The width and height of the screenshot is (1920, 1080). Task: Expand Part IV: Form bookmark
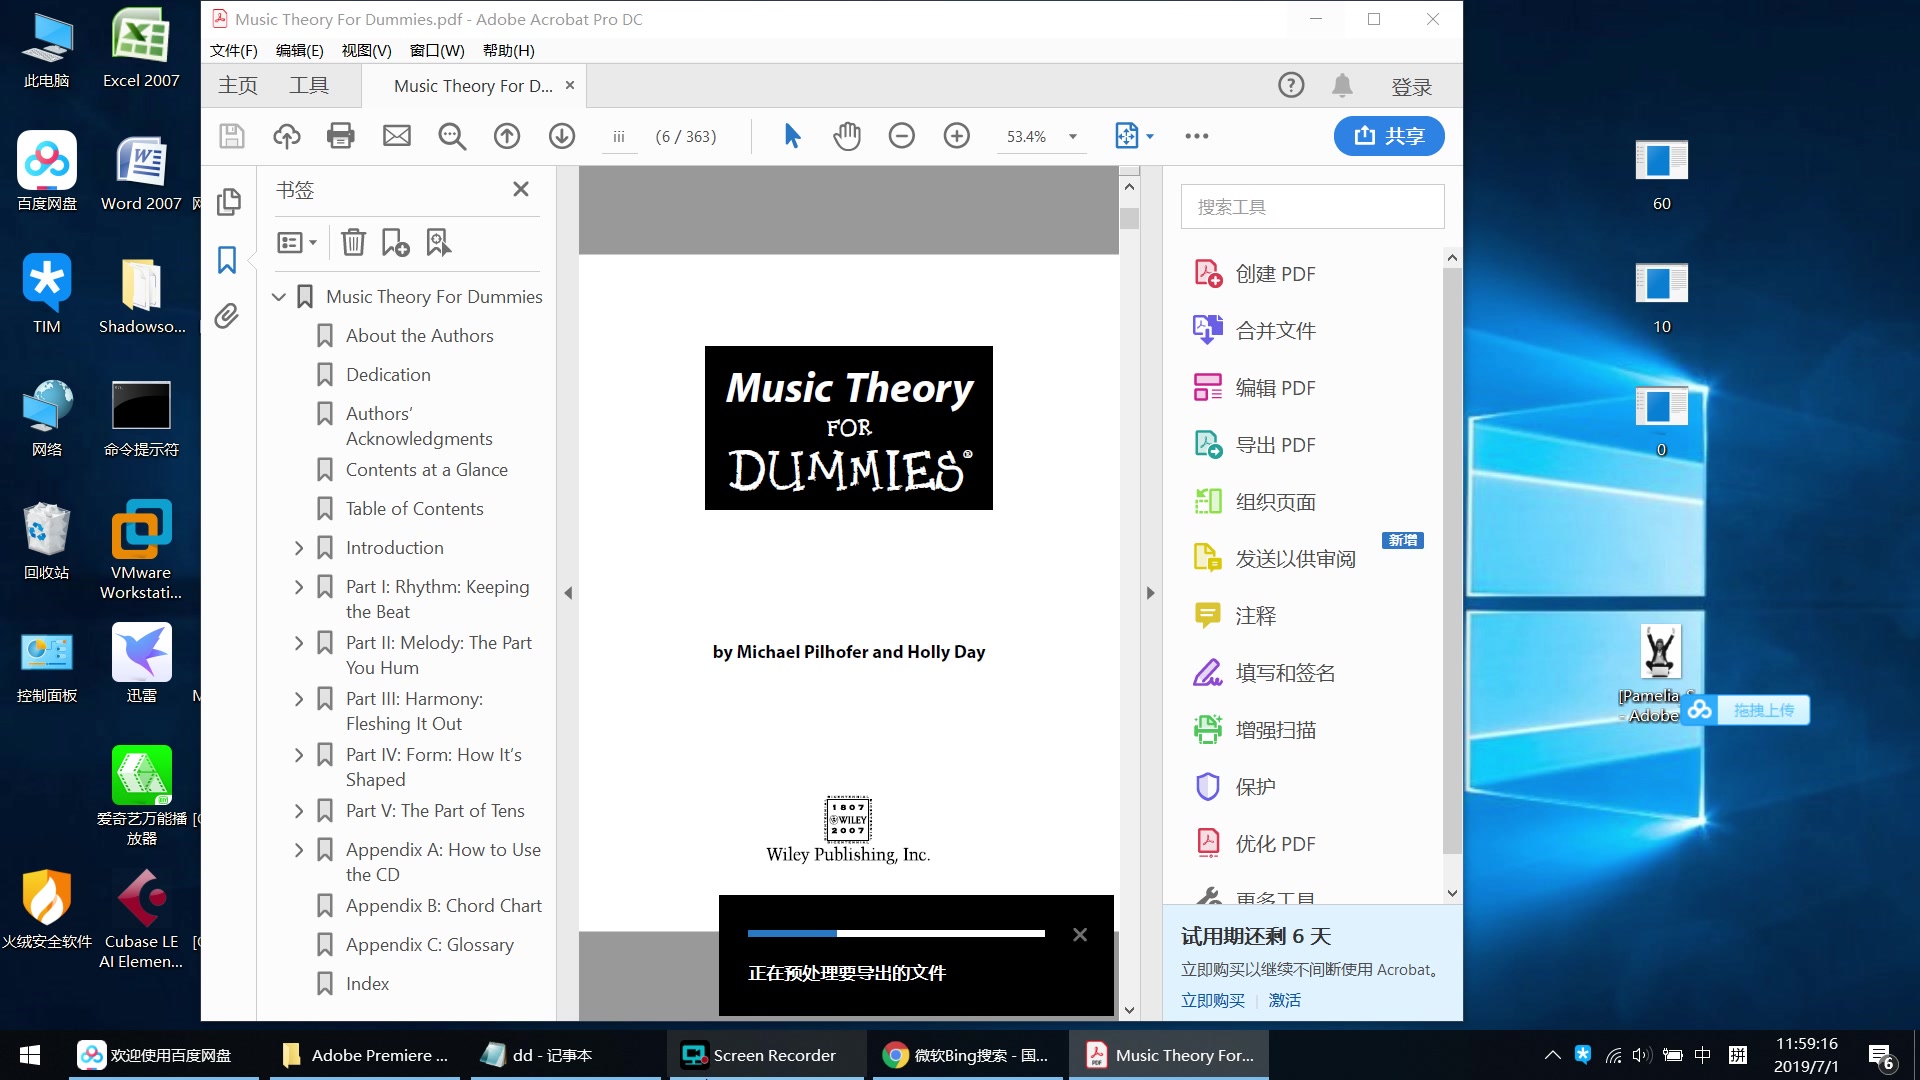(298, 755)
